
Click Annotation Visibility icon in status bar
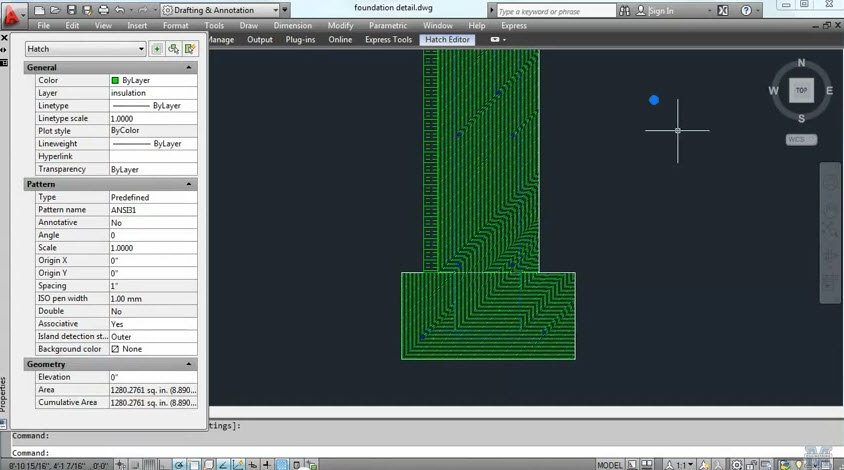pyautogui.click(x=704, y=464)
